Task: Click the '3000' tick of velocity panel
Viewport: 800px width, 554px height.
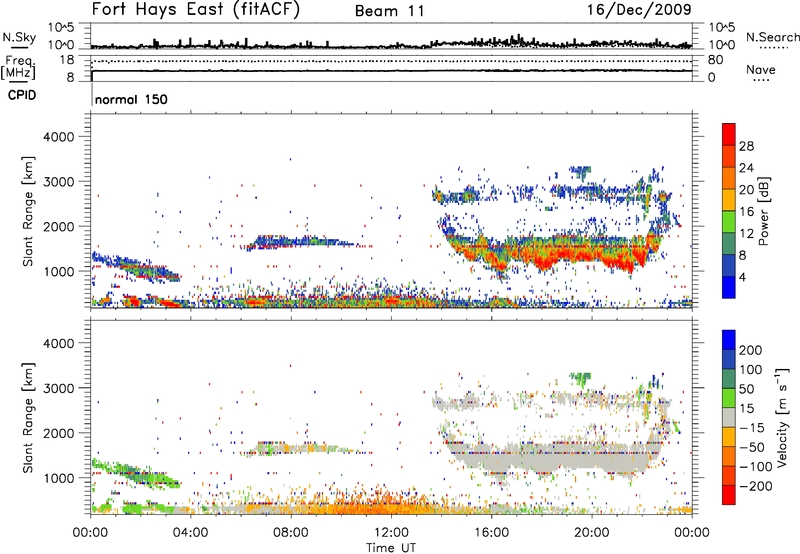Action: [59, 388]
